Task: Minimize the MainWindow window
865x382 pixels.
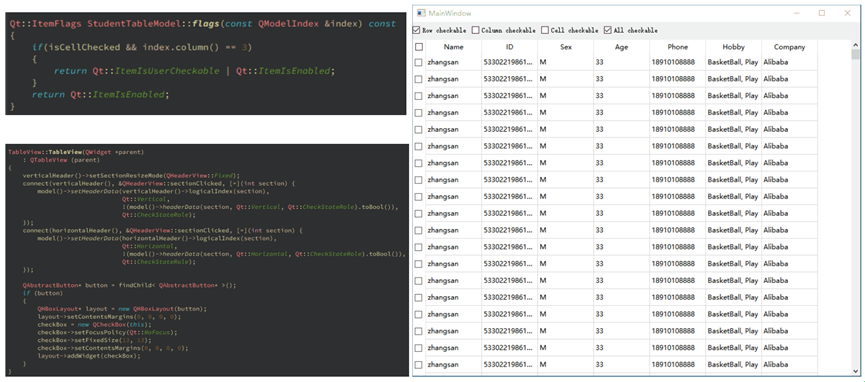Action: (797, 13)
